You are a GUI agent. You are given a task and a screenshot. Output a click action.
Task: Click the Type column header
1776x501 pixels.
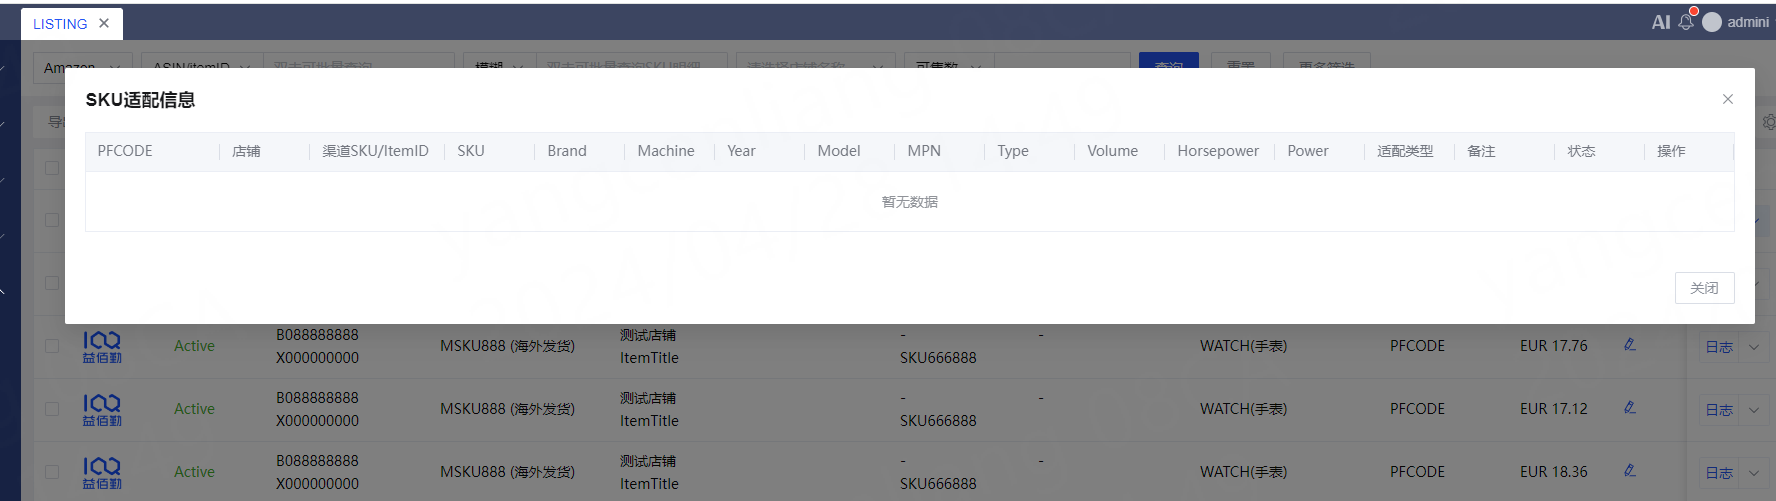[1013, 151]
